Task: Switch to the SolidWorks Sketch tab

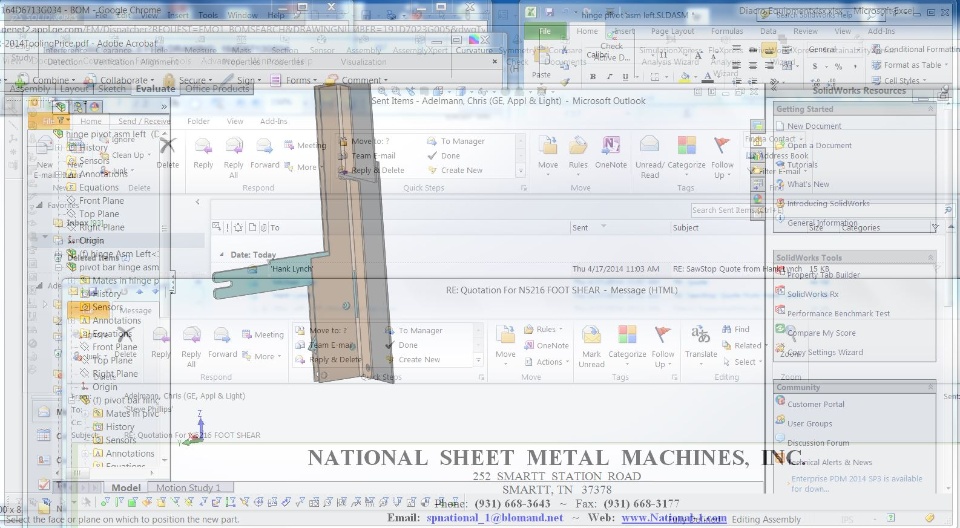Action: [x=112, y=89]
